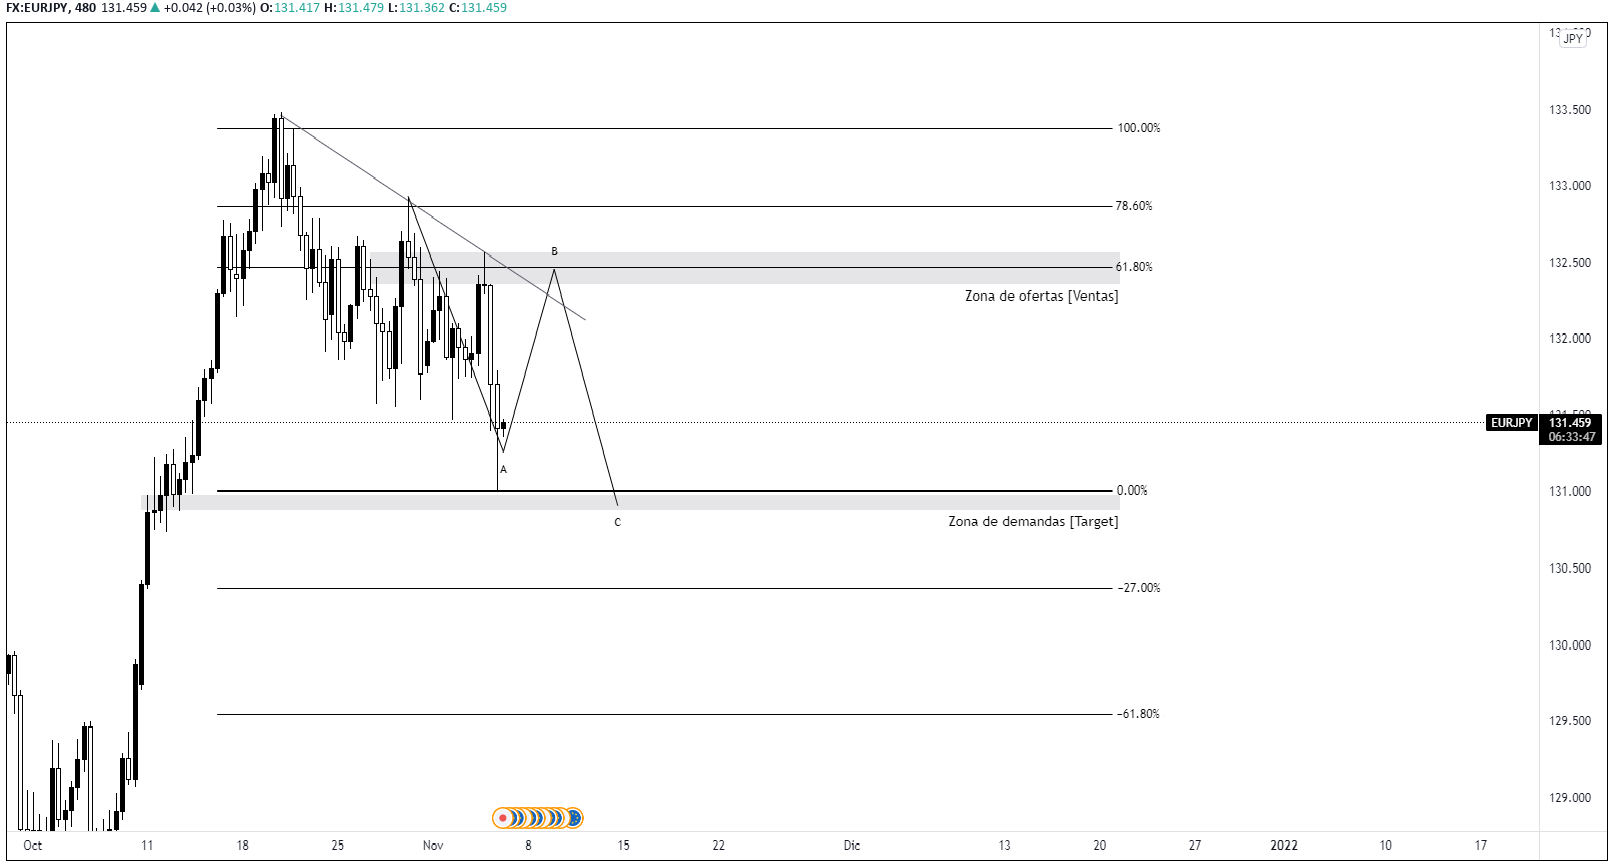1614x864 pixels.
Task: Click the 131.459 current price countdown box
Action: tap(1572, 430)
